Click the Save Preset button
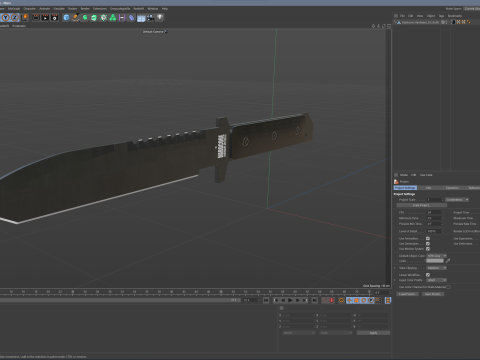 tap(433, 294)
